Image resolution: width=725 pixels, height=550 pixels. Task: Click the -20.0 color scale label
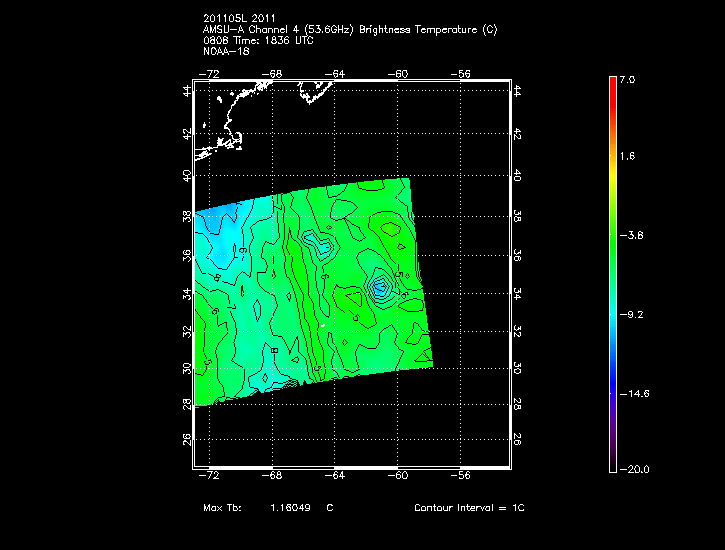[x=632, y=469]
